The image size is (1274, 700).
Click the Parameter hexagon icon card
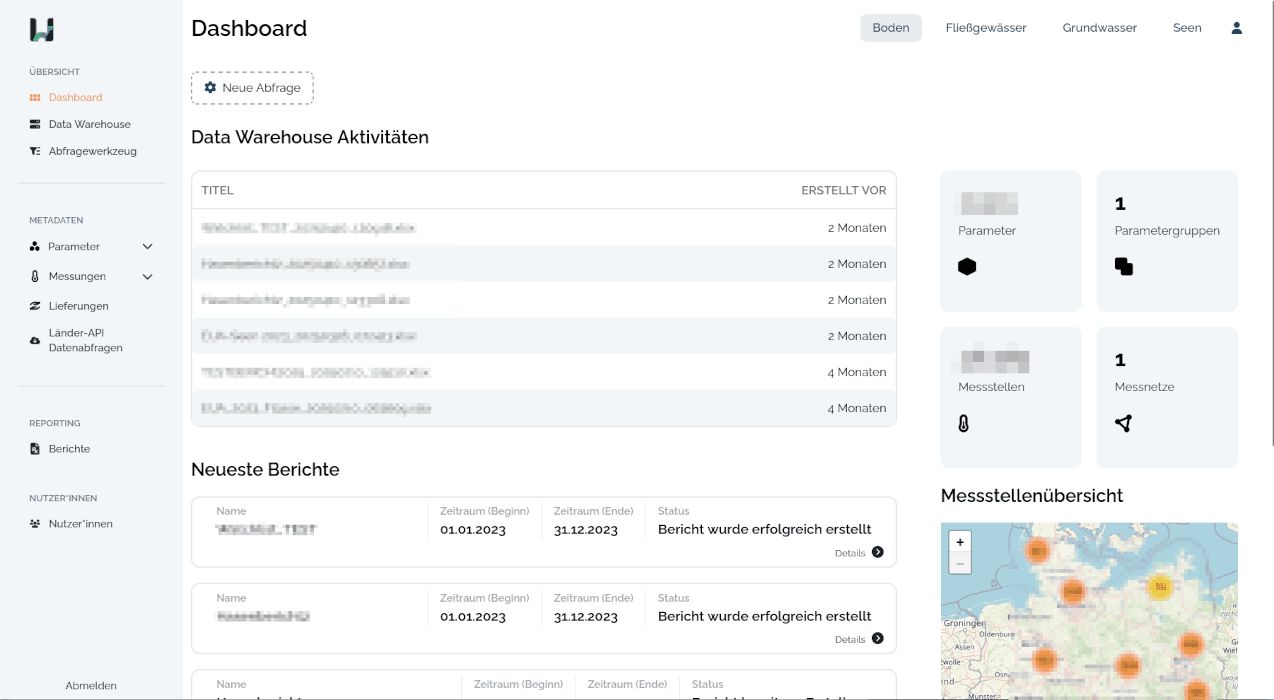pos(967,267)
